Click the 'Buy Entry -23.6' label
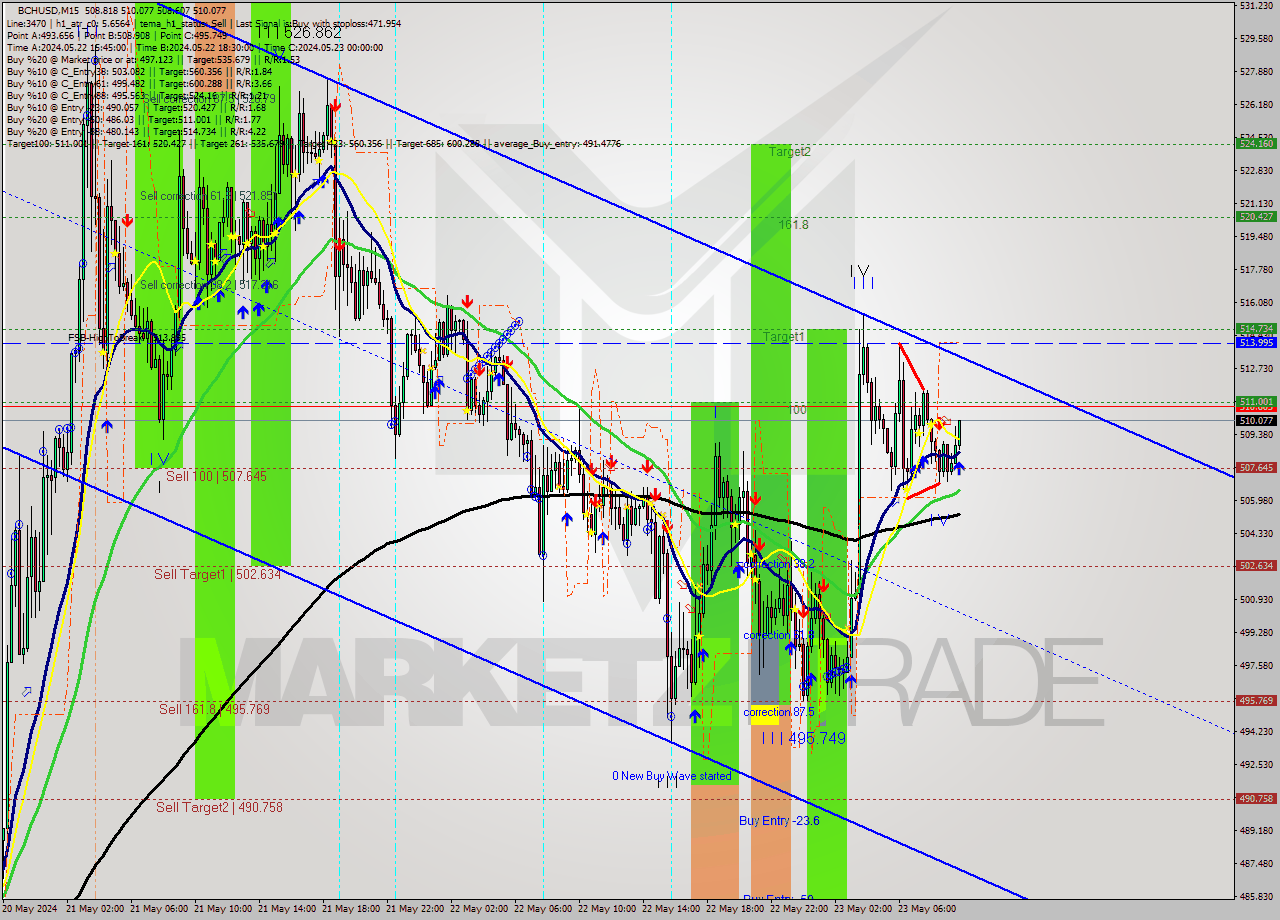The height and width of the screenshot is (920, 1280). click(x=779, y=821)
